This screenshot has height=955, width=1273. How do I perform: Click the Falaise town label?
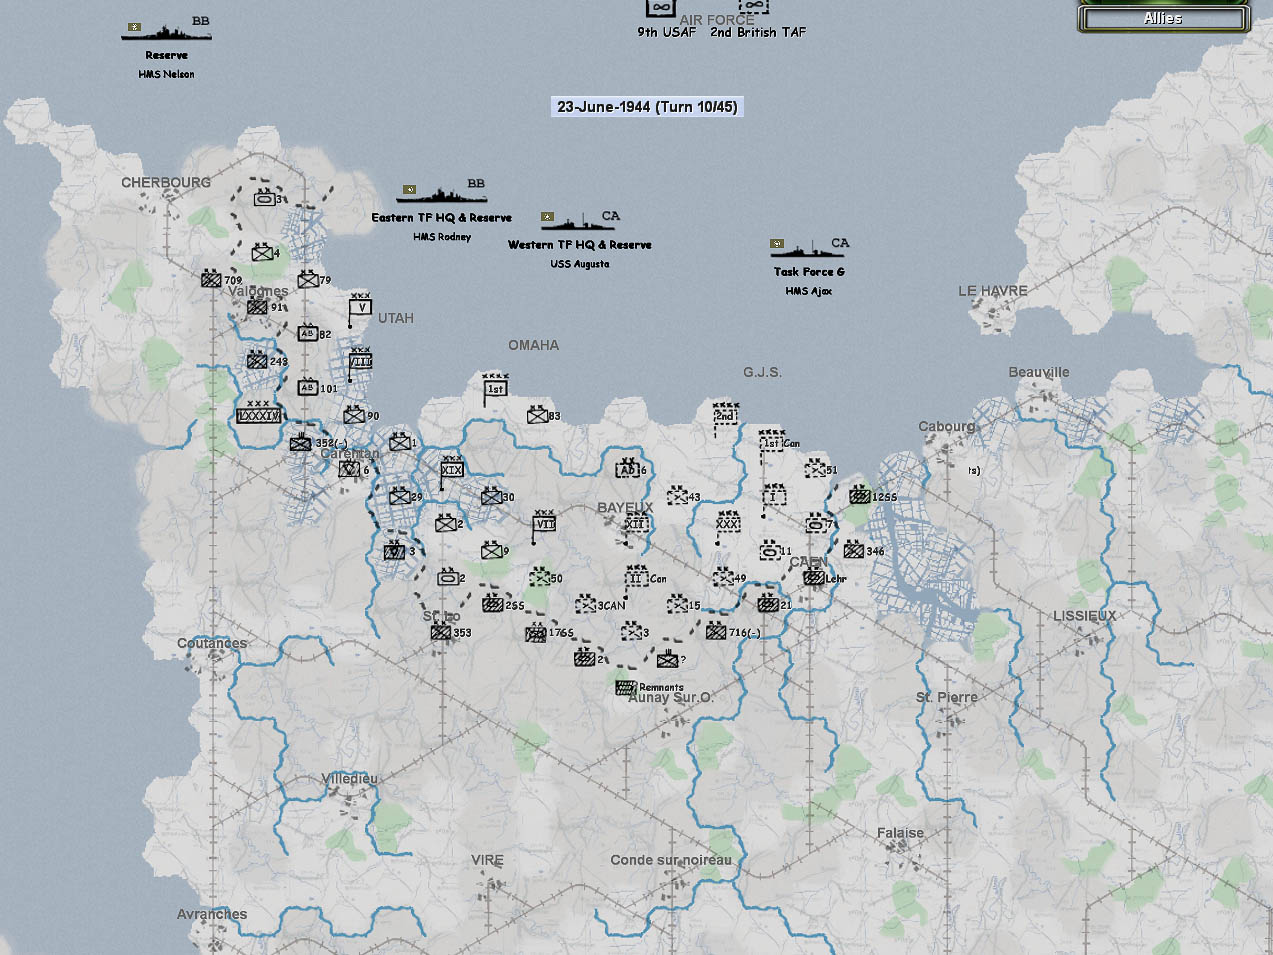point(900,832)
